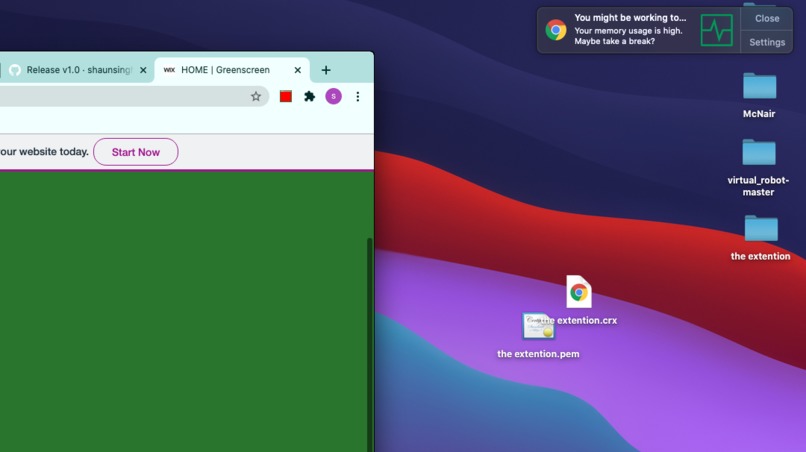The image size is (806, 452).
Task: Switch to the HOME | Greenscreen tab
Action: [x=231, y=70]
